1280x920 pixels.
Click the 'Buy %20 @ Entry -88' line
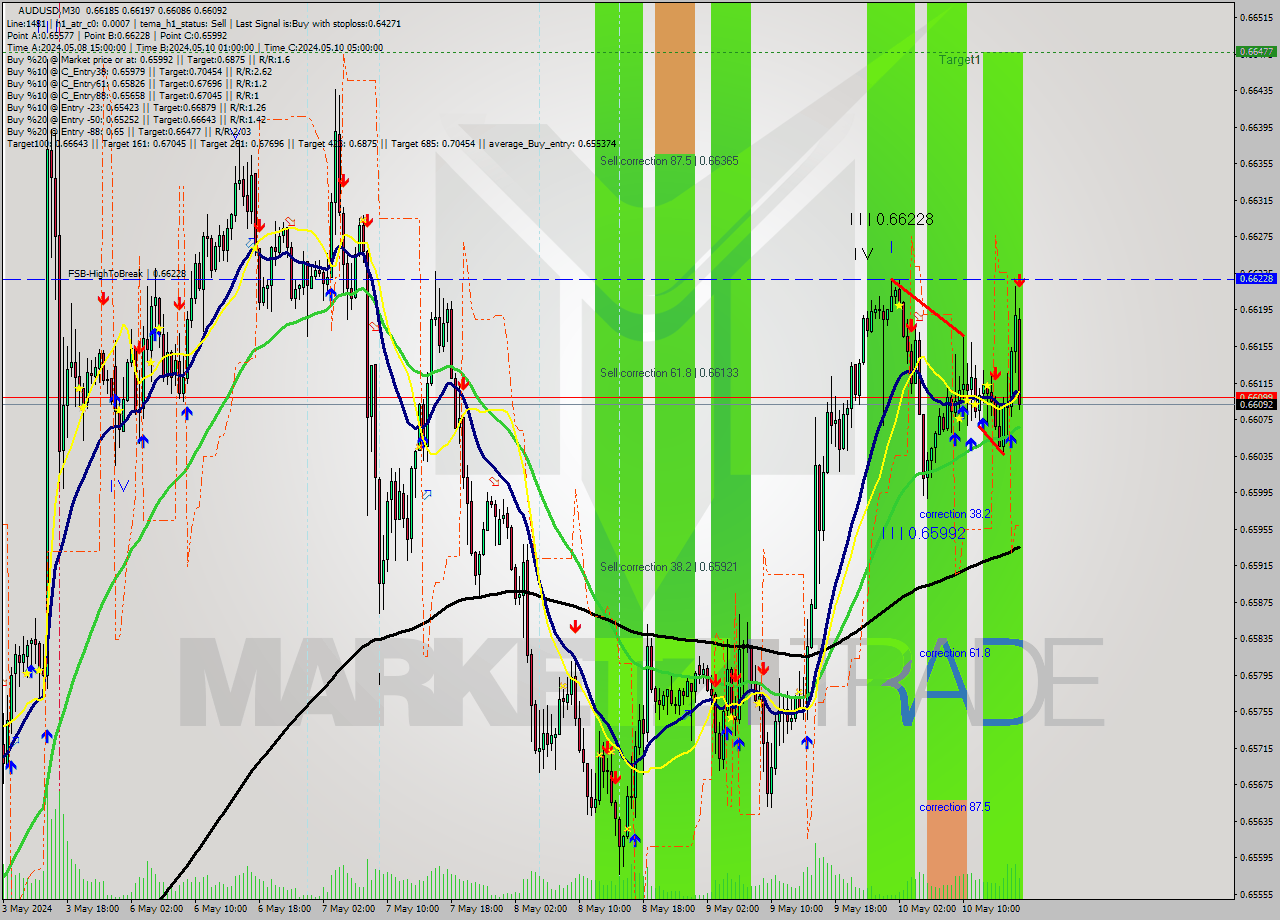tap(128, 131)
